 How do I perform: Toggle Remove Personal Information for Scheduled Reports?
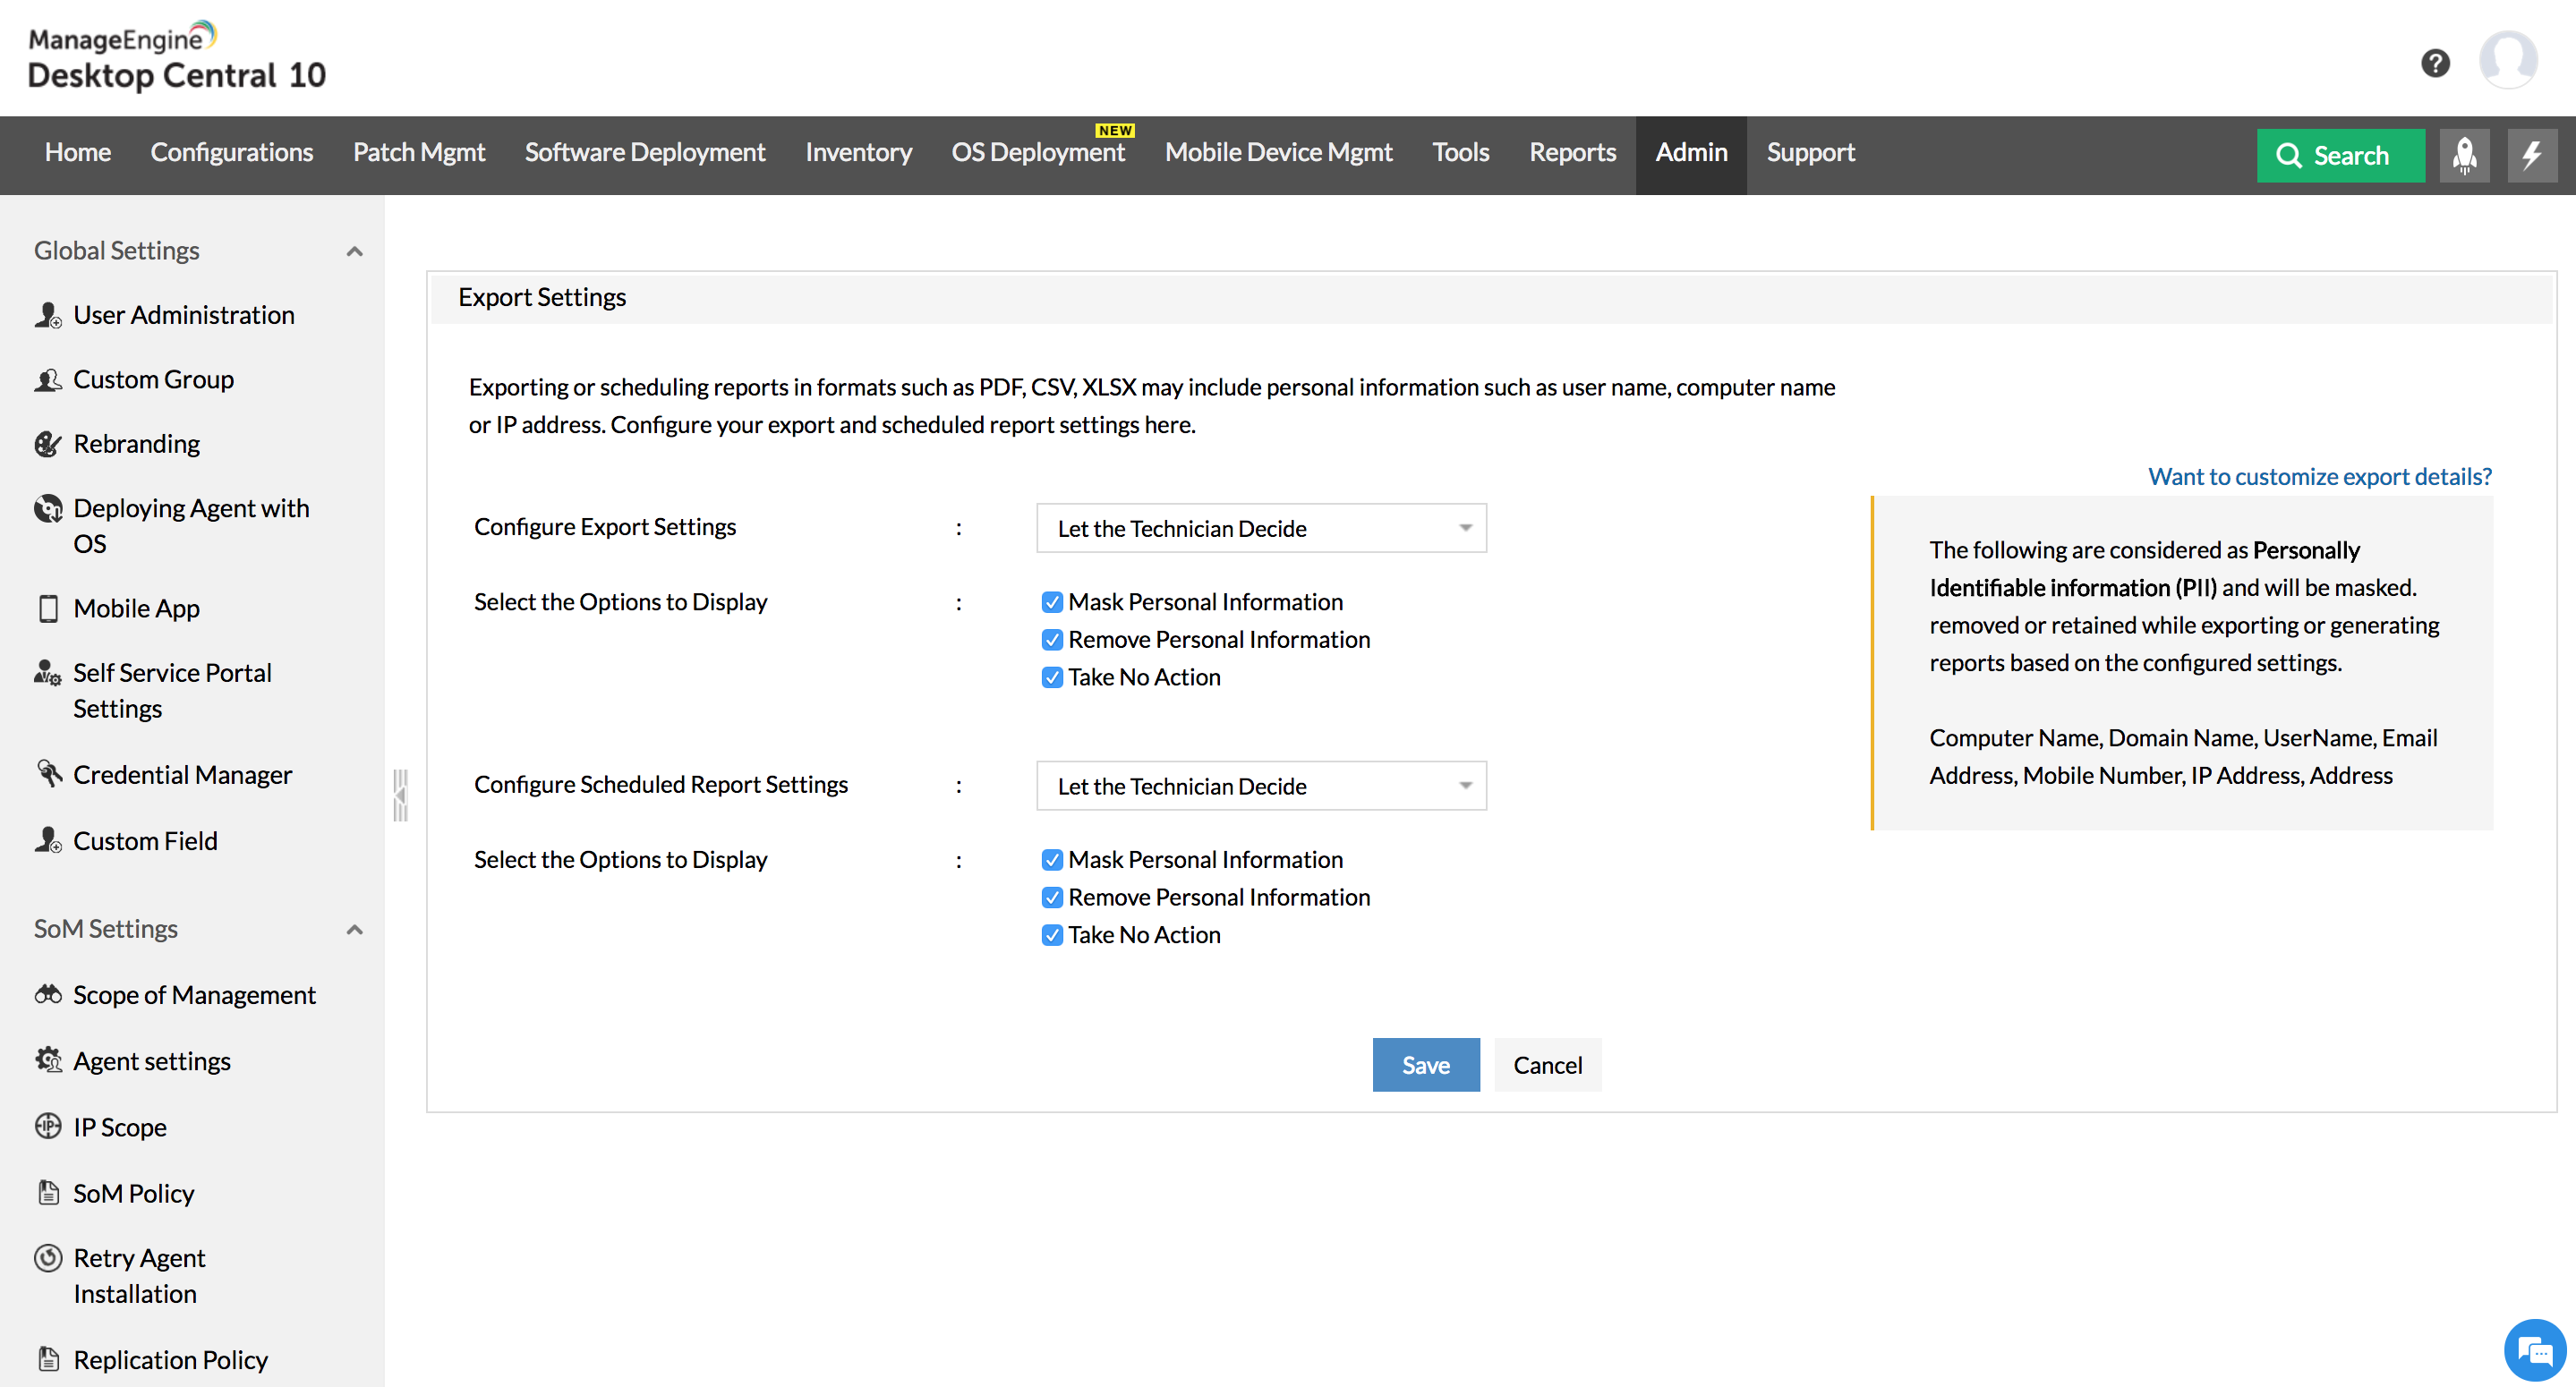pyautogui.click(x=1052, y=897)
